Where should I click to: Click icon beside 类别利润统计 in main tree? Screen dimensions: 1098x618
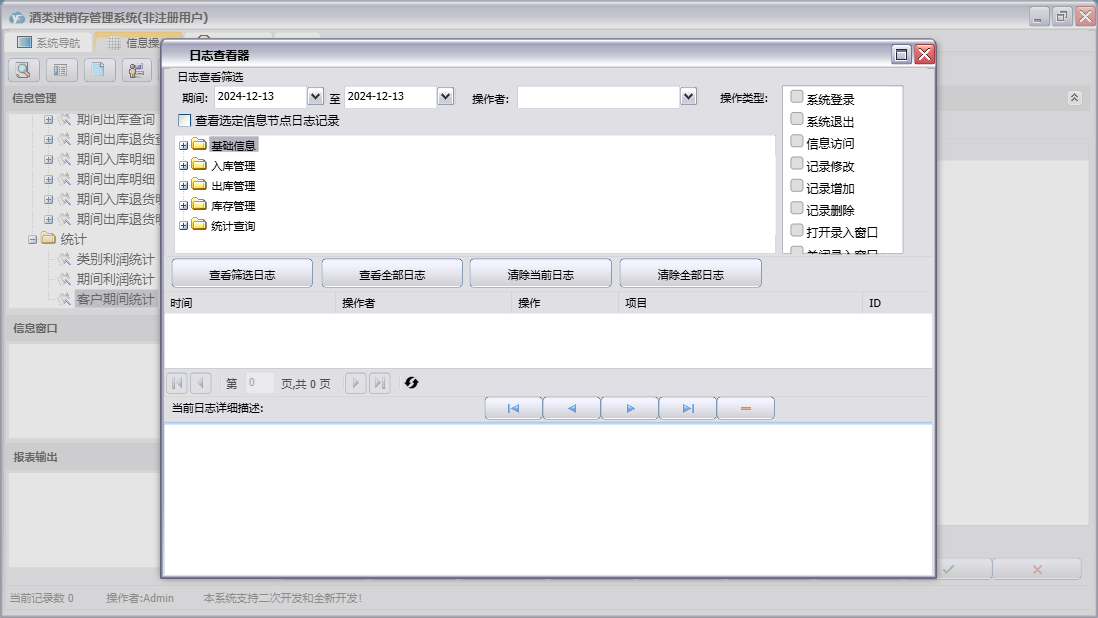pyautogui.click(x=64, y=259)
